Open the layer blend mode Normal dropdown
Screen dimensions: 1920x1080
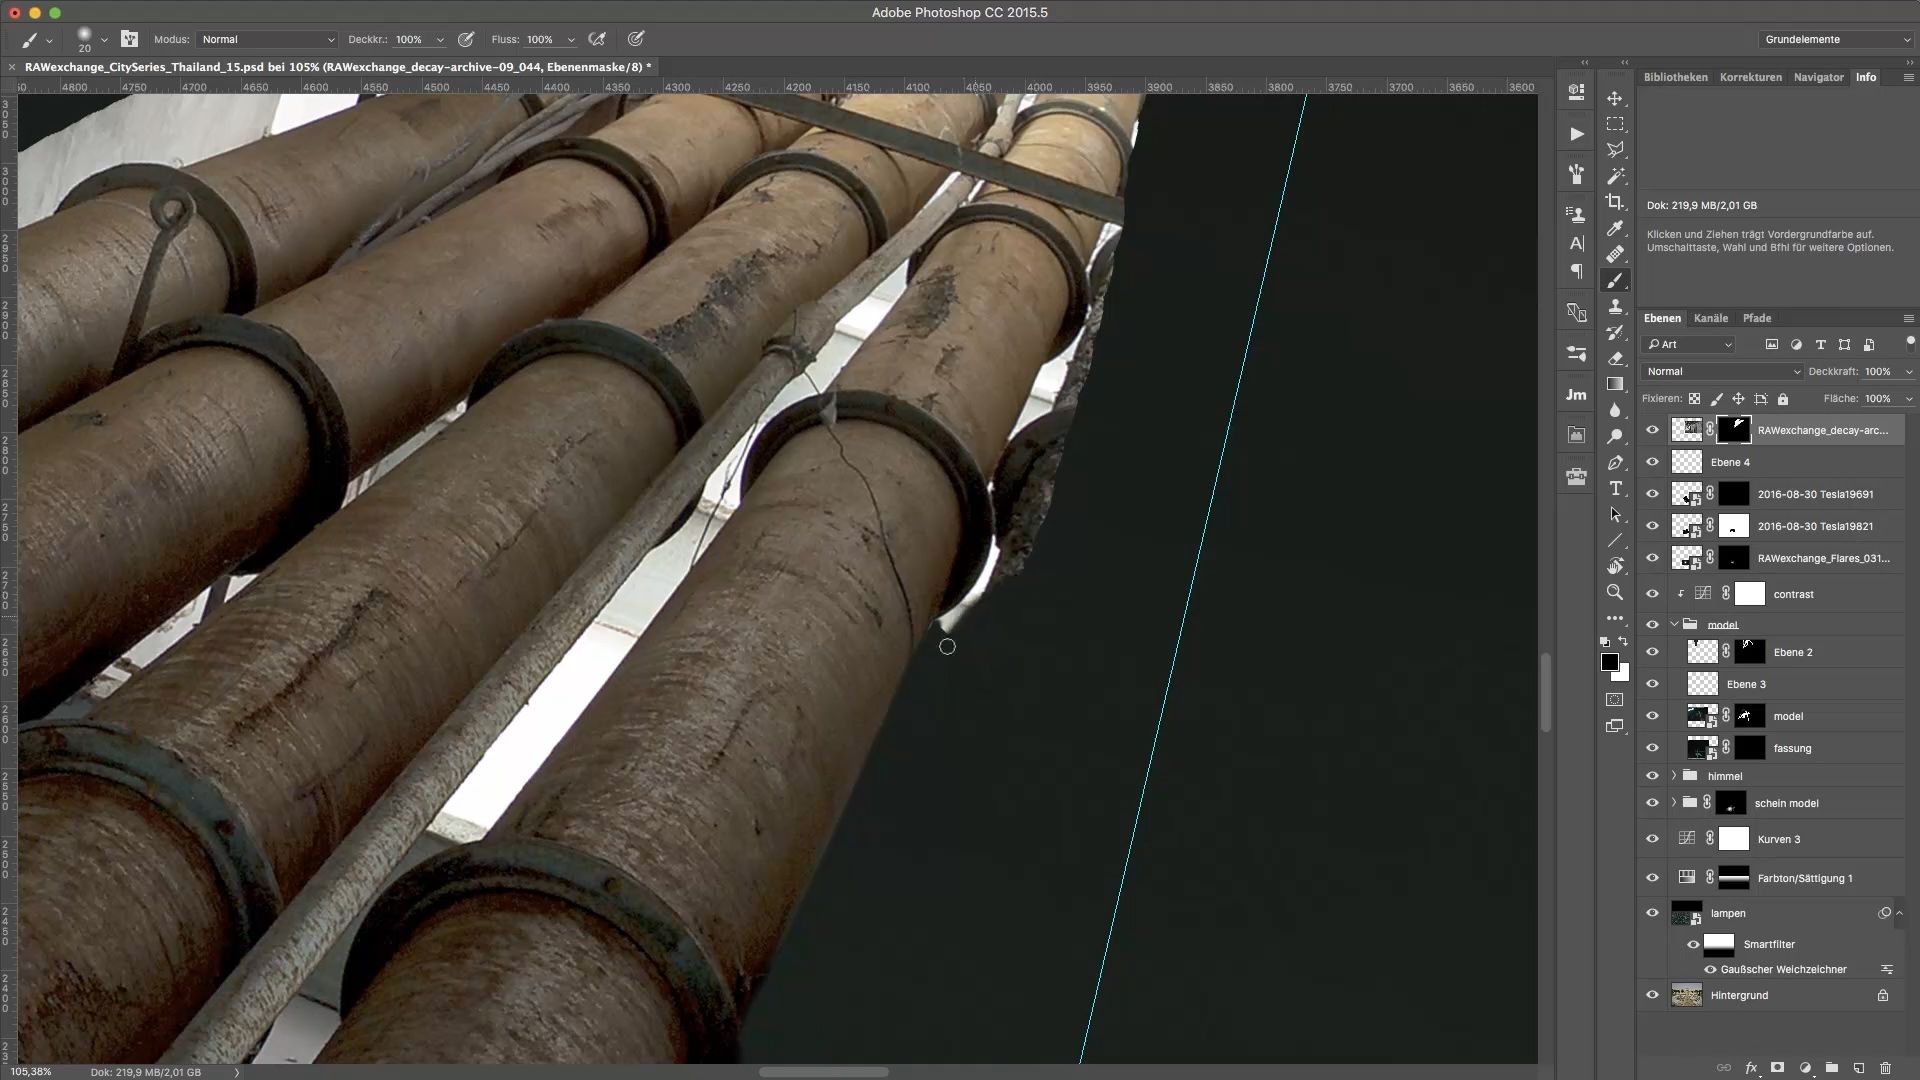(1722, 371)
